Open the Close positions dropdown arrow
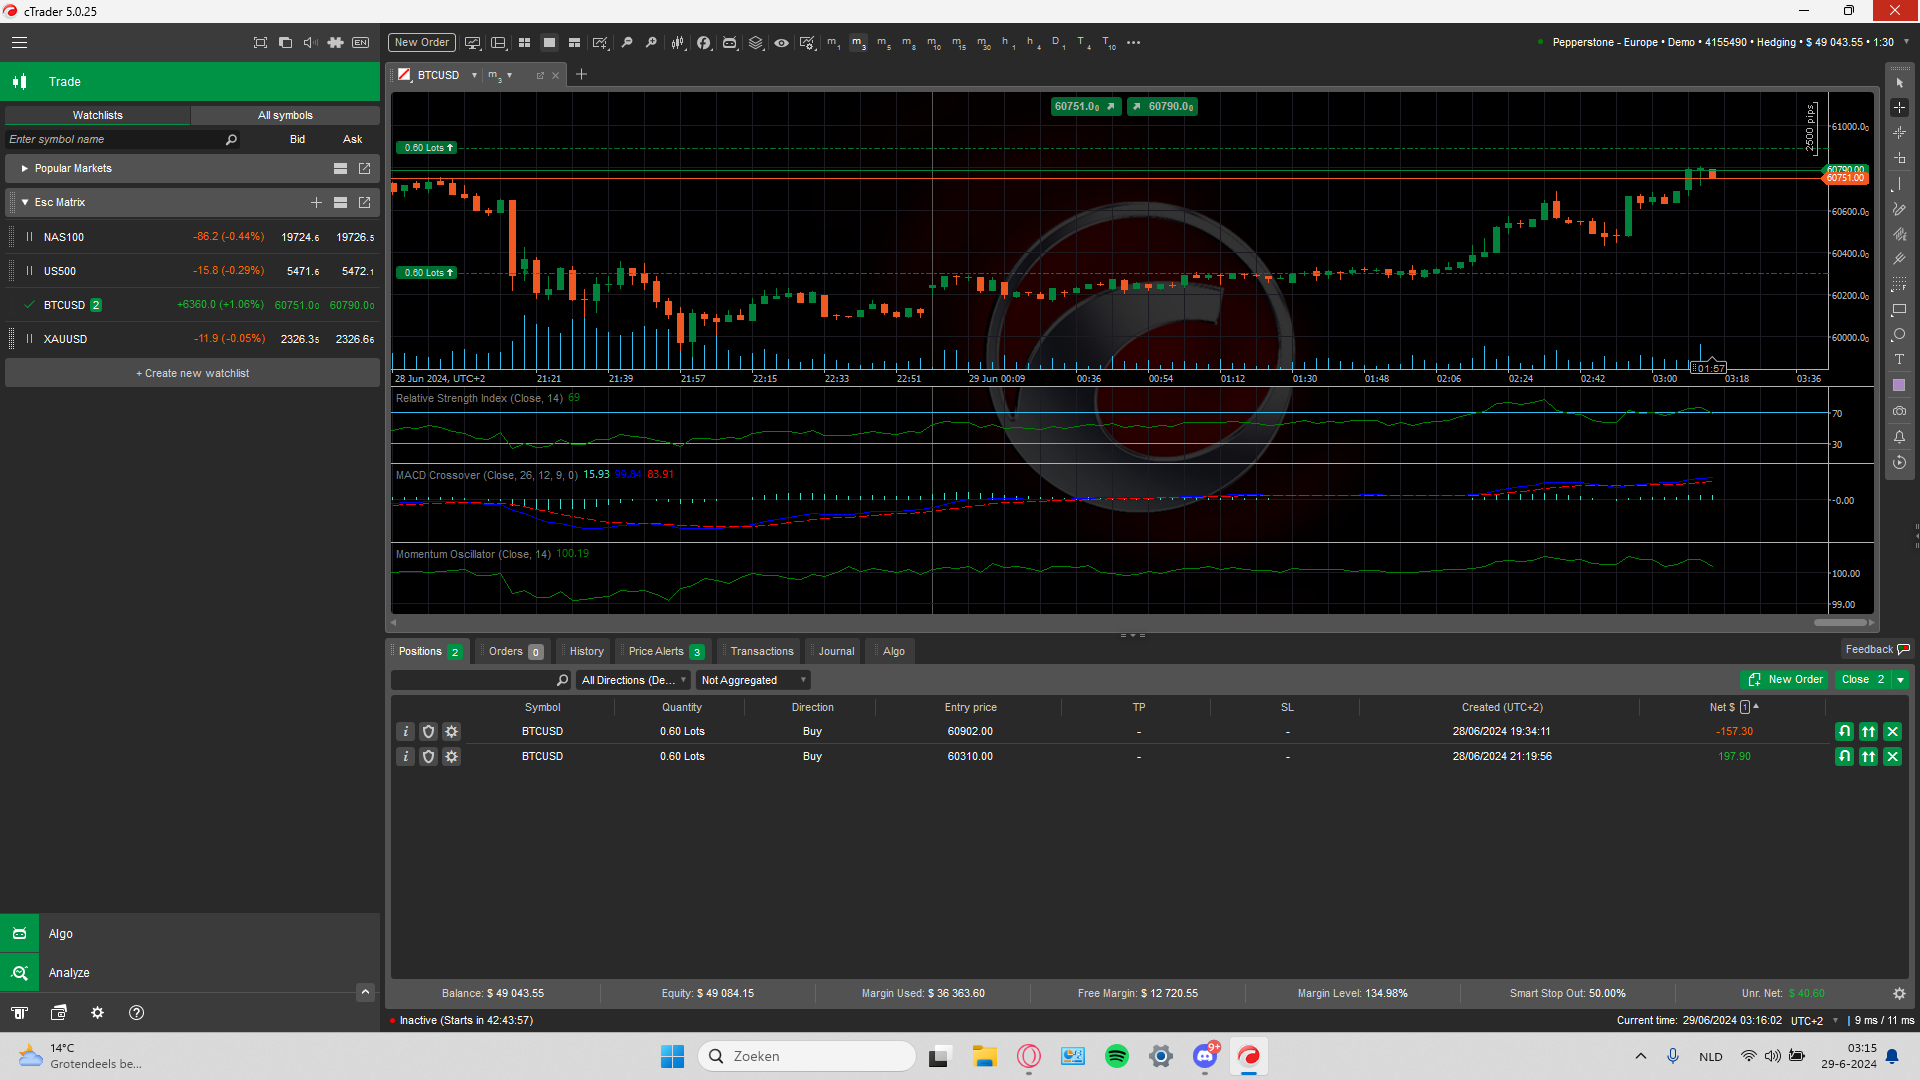Screen dimensions: 1920x1080 click(1900, 680)
